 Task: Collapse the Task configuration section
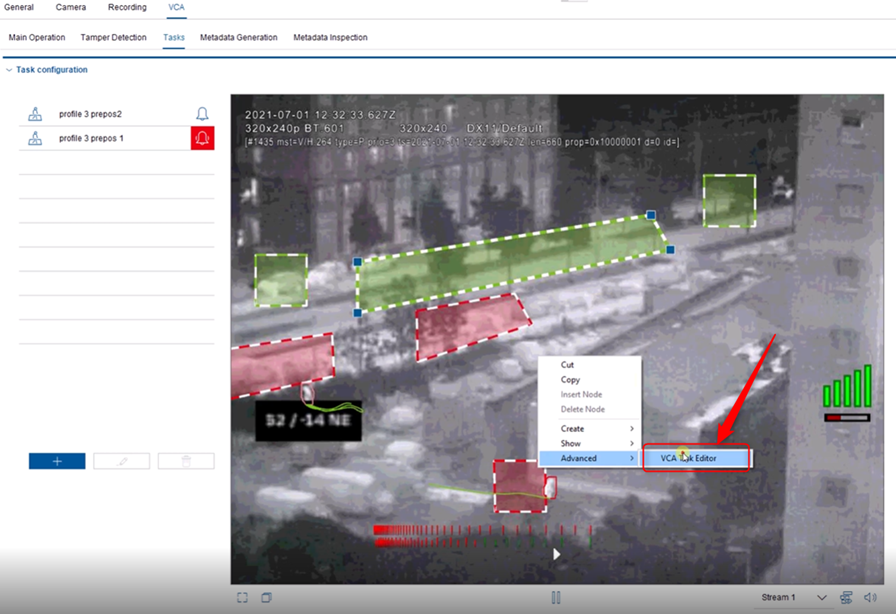click(9, 70)
